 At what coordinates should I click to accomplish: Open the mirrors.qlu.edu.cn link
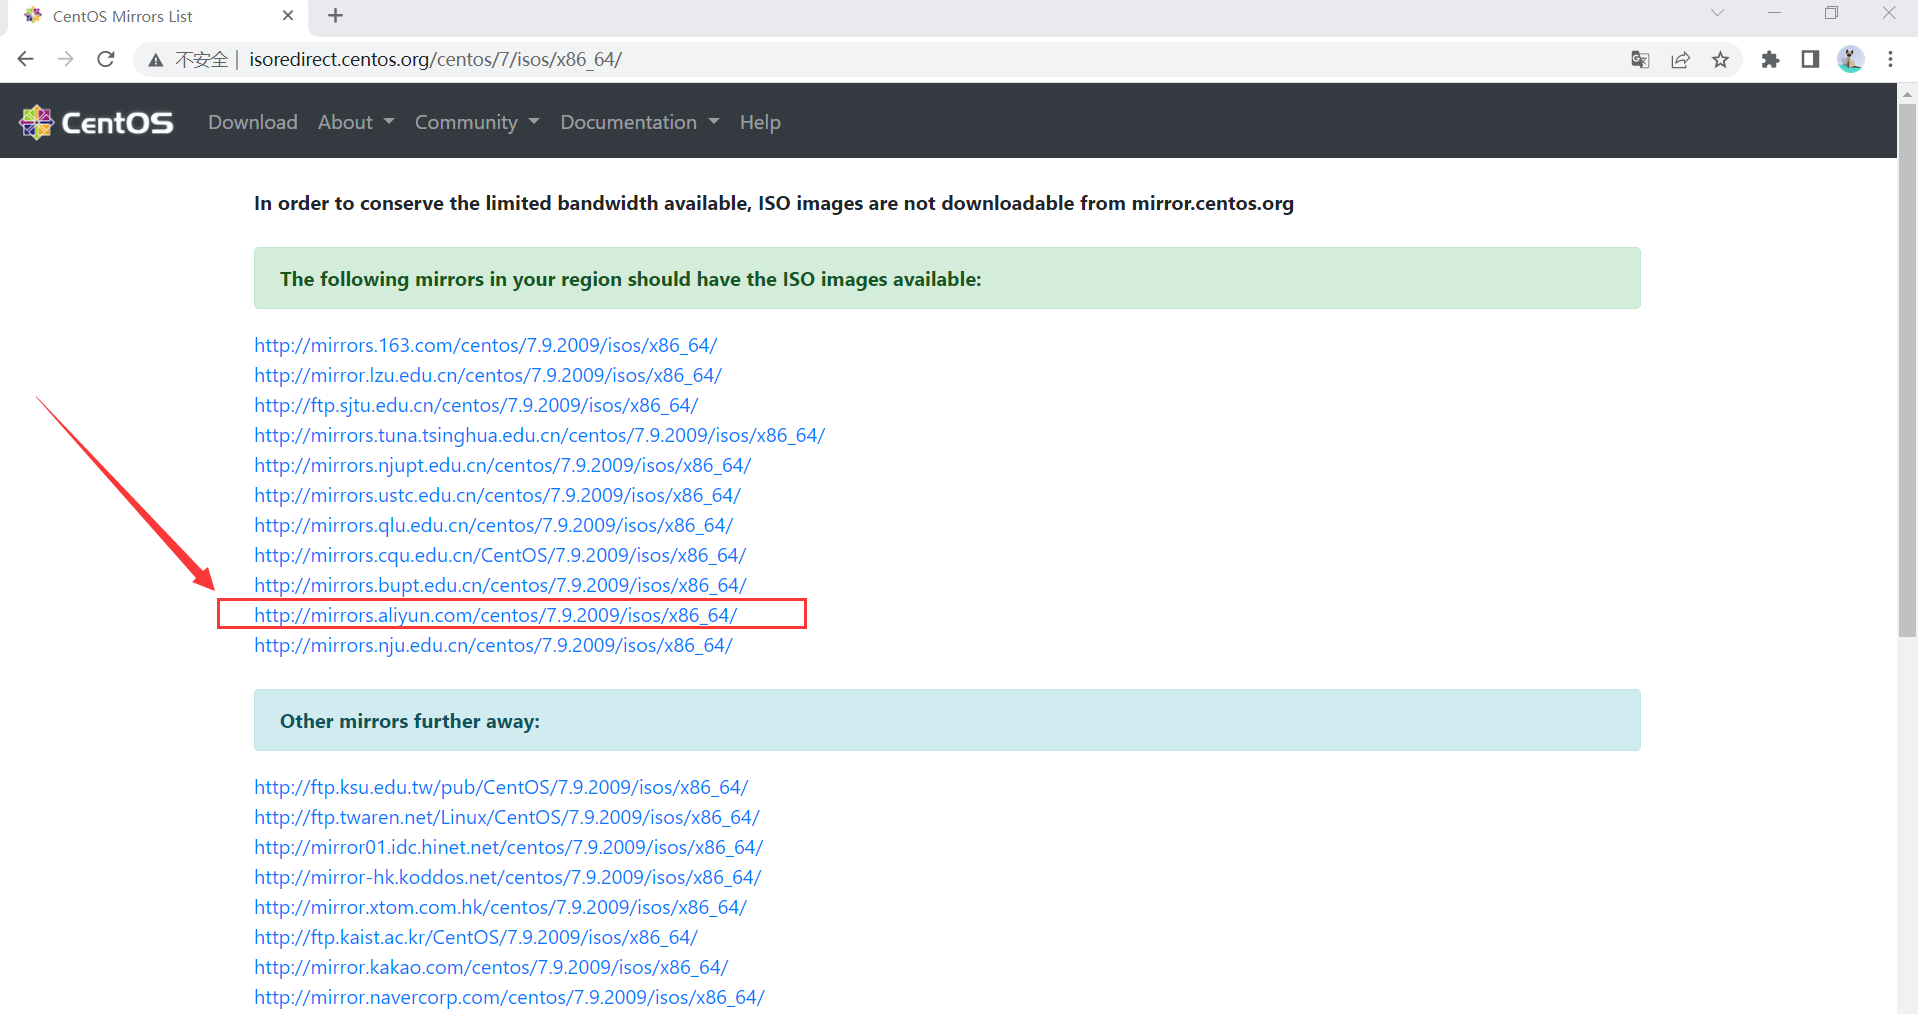pyautogui.click(x=493, y=525)
